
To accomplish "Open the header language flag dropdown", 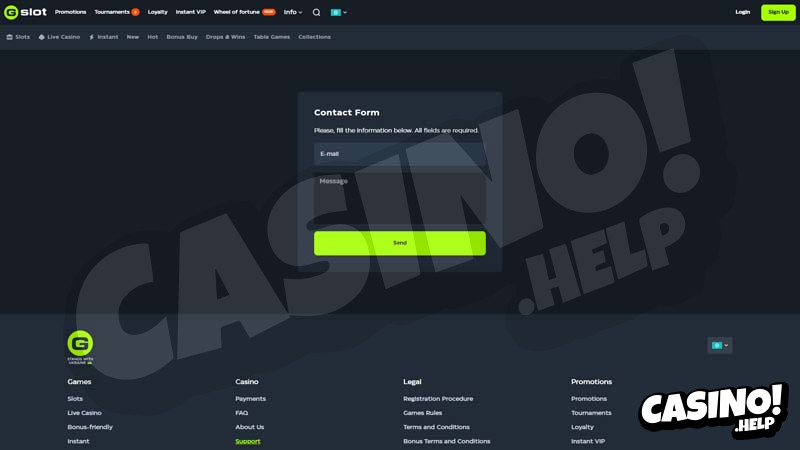I will pos(339,12).
